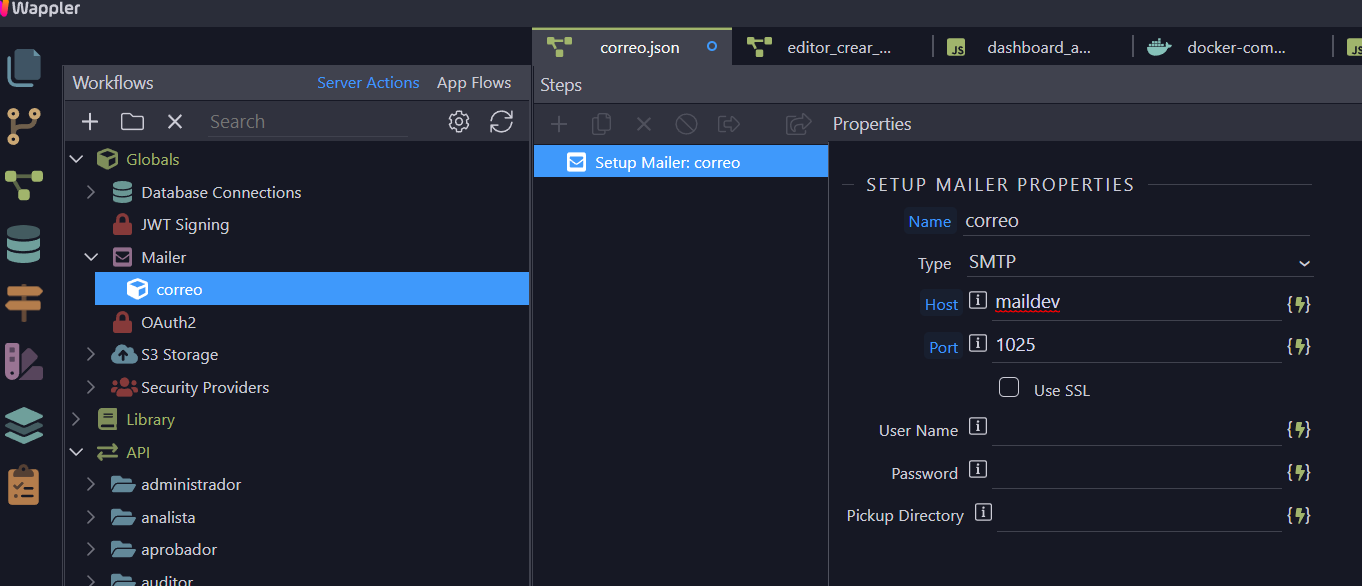Add a new workflow with plus icon
1362x586 pixels.
pos(90,122)
